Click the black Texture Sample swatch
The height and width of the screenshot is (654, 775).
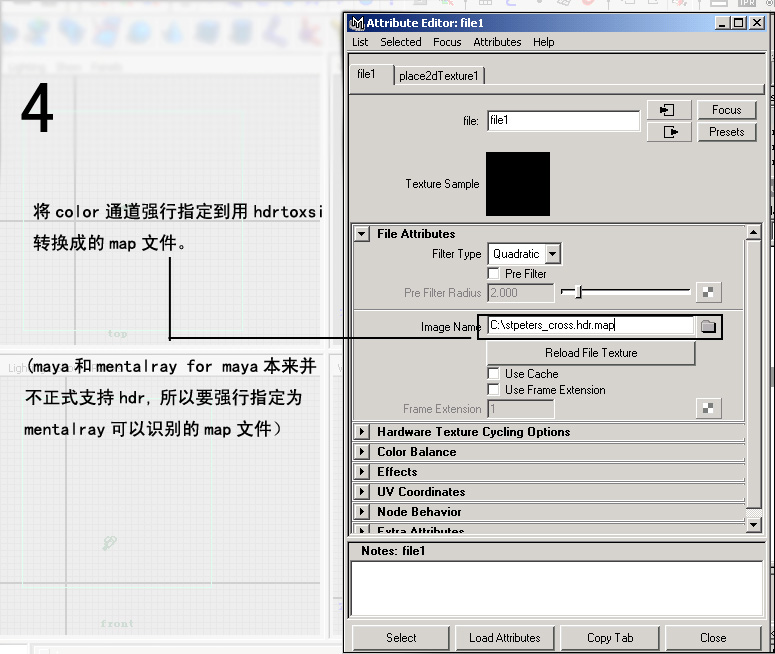pos(518,184)
